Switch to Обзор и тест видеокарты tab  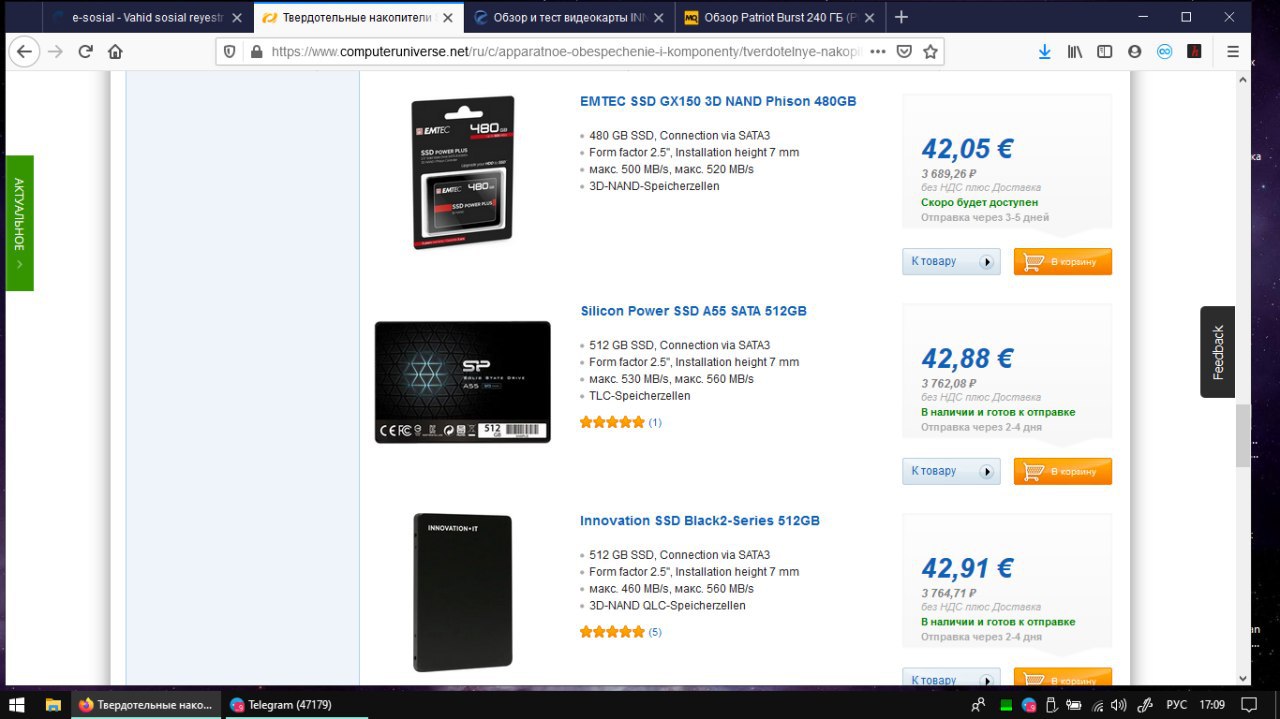click(570, 17)
